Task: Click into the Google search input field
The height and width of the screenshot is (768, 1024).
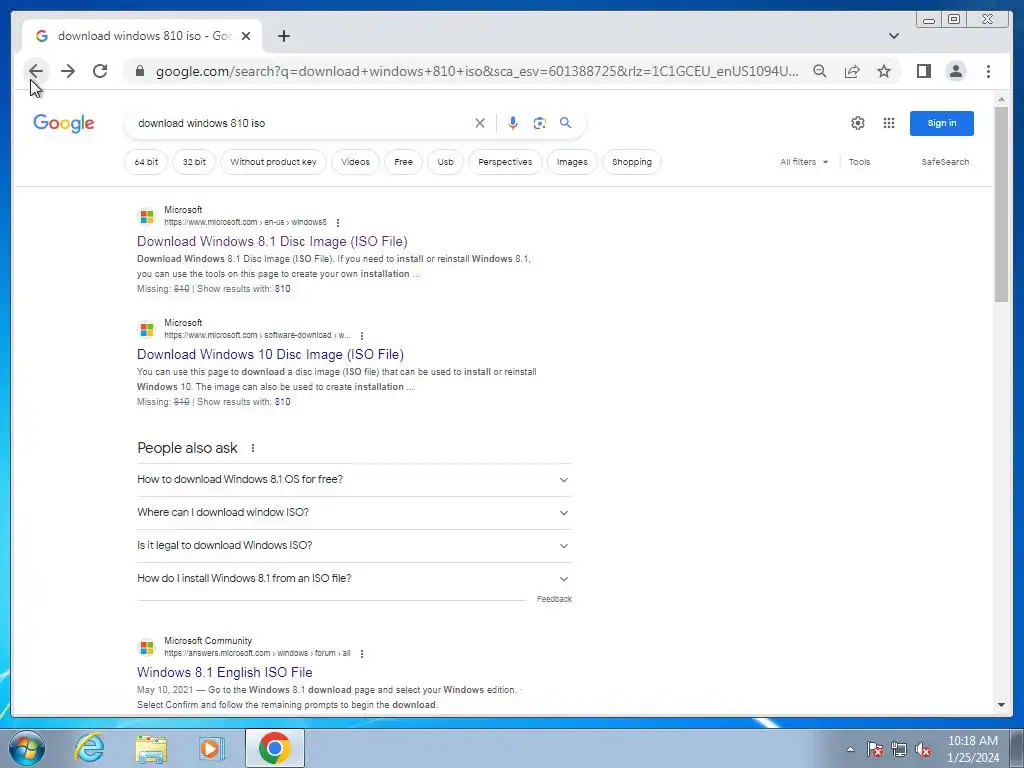Action: click(300, 123)
